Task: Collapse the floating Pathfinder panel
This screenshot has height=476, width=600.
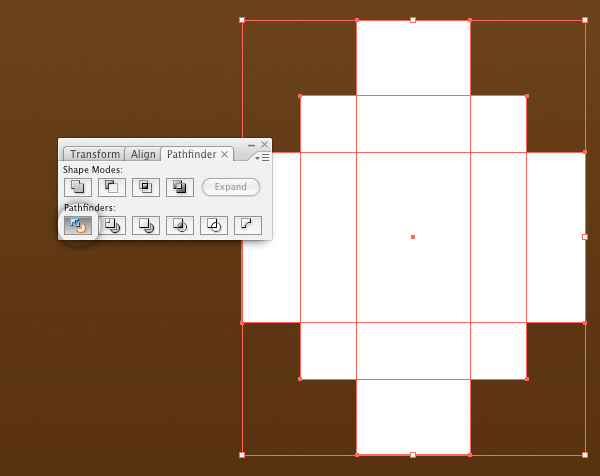Action: (252, 145)
